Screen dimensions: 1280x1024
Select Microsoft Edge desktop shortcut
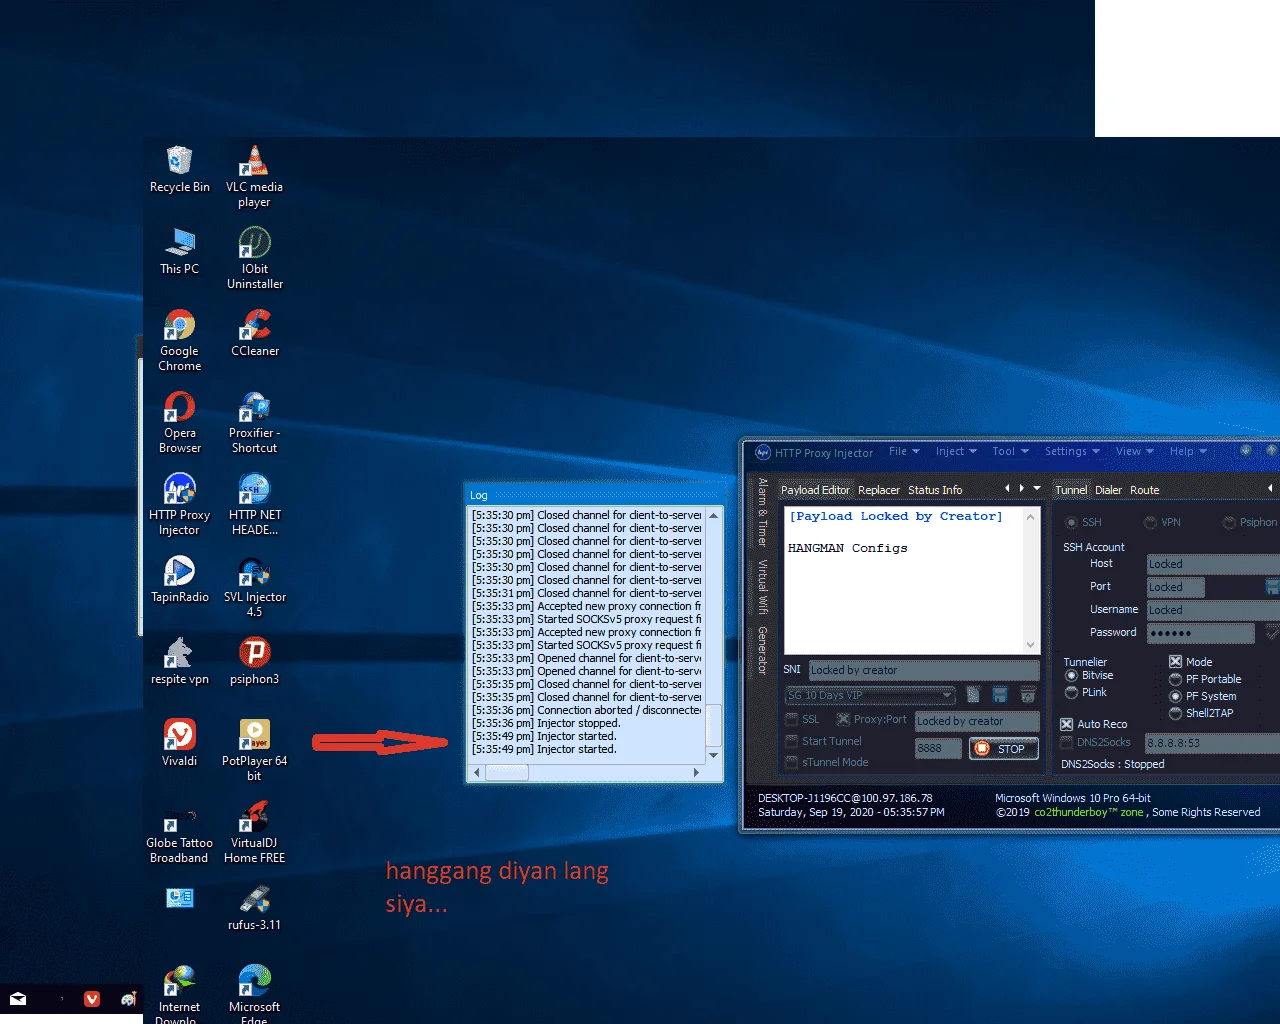(254, 993)
